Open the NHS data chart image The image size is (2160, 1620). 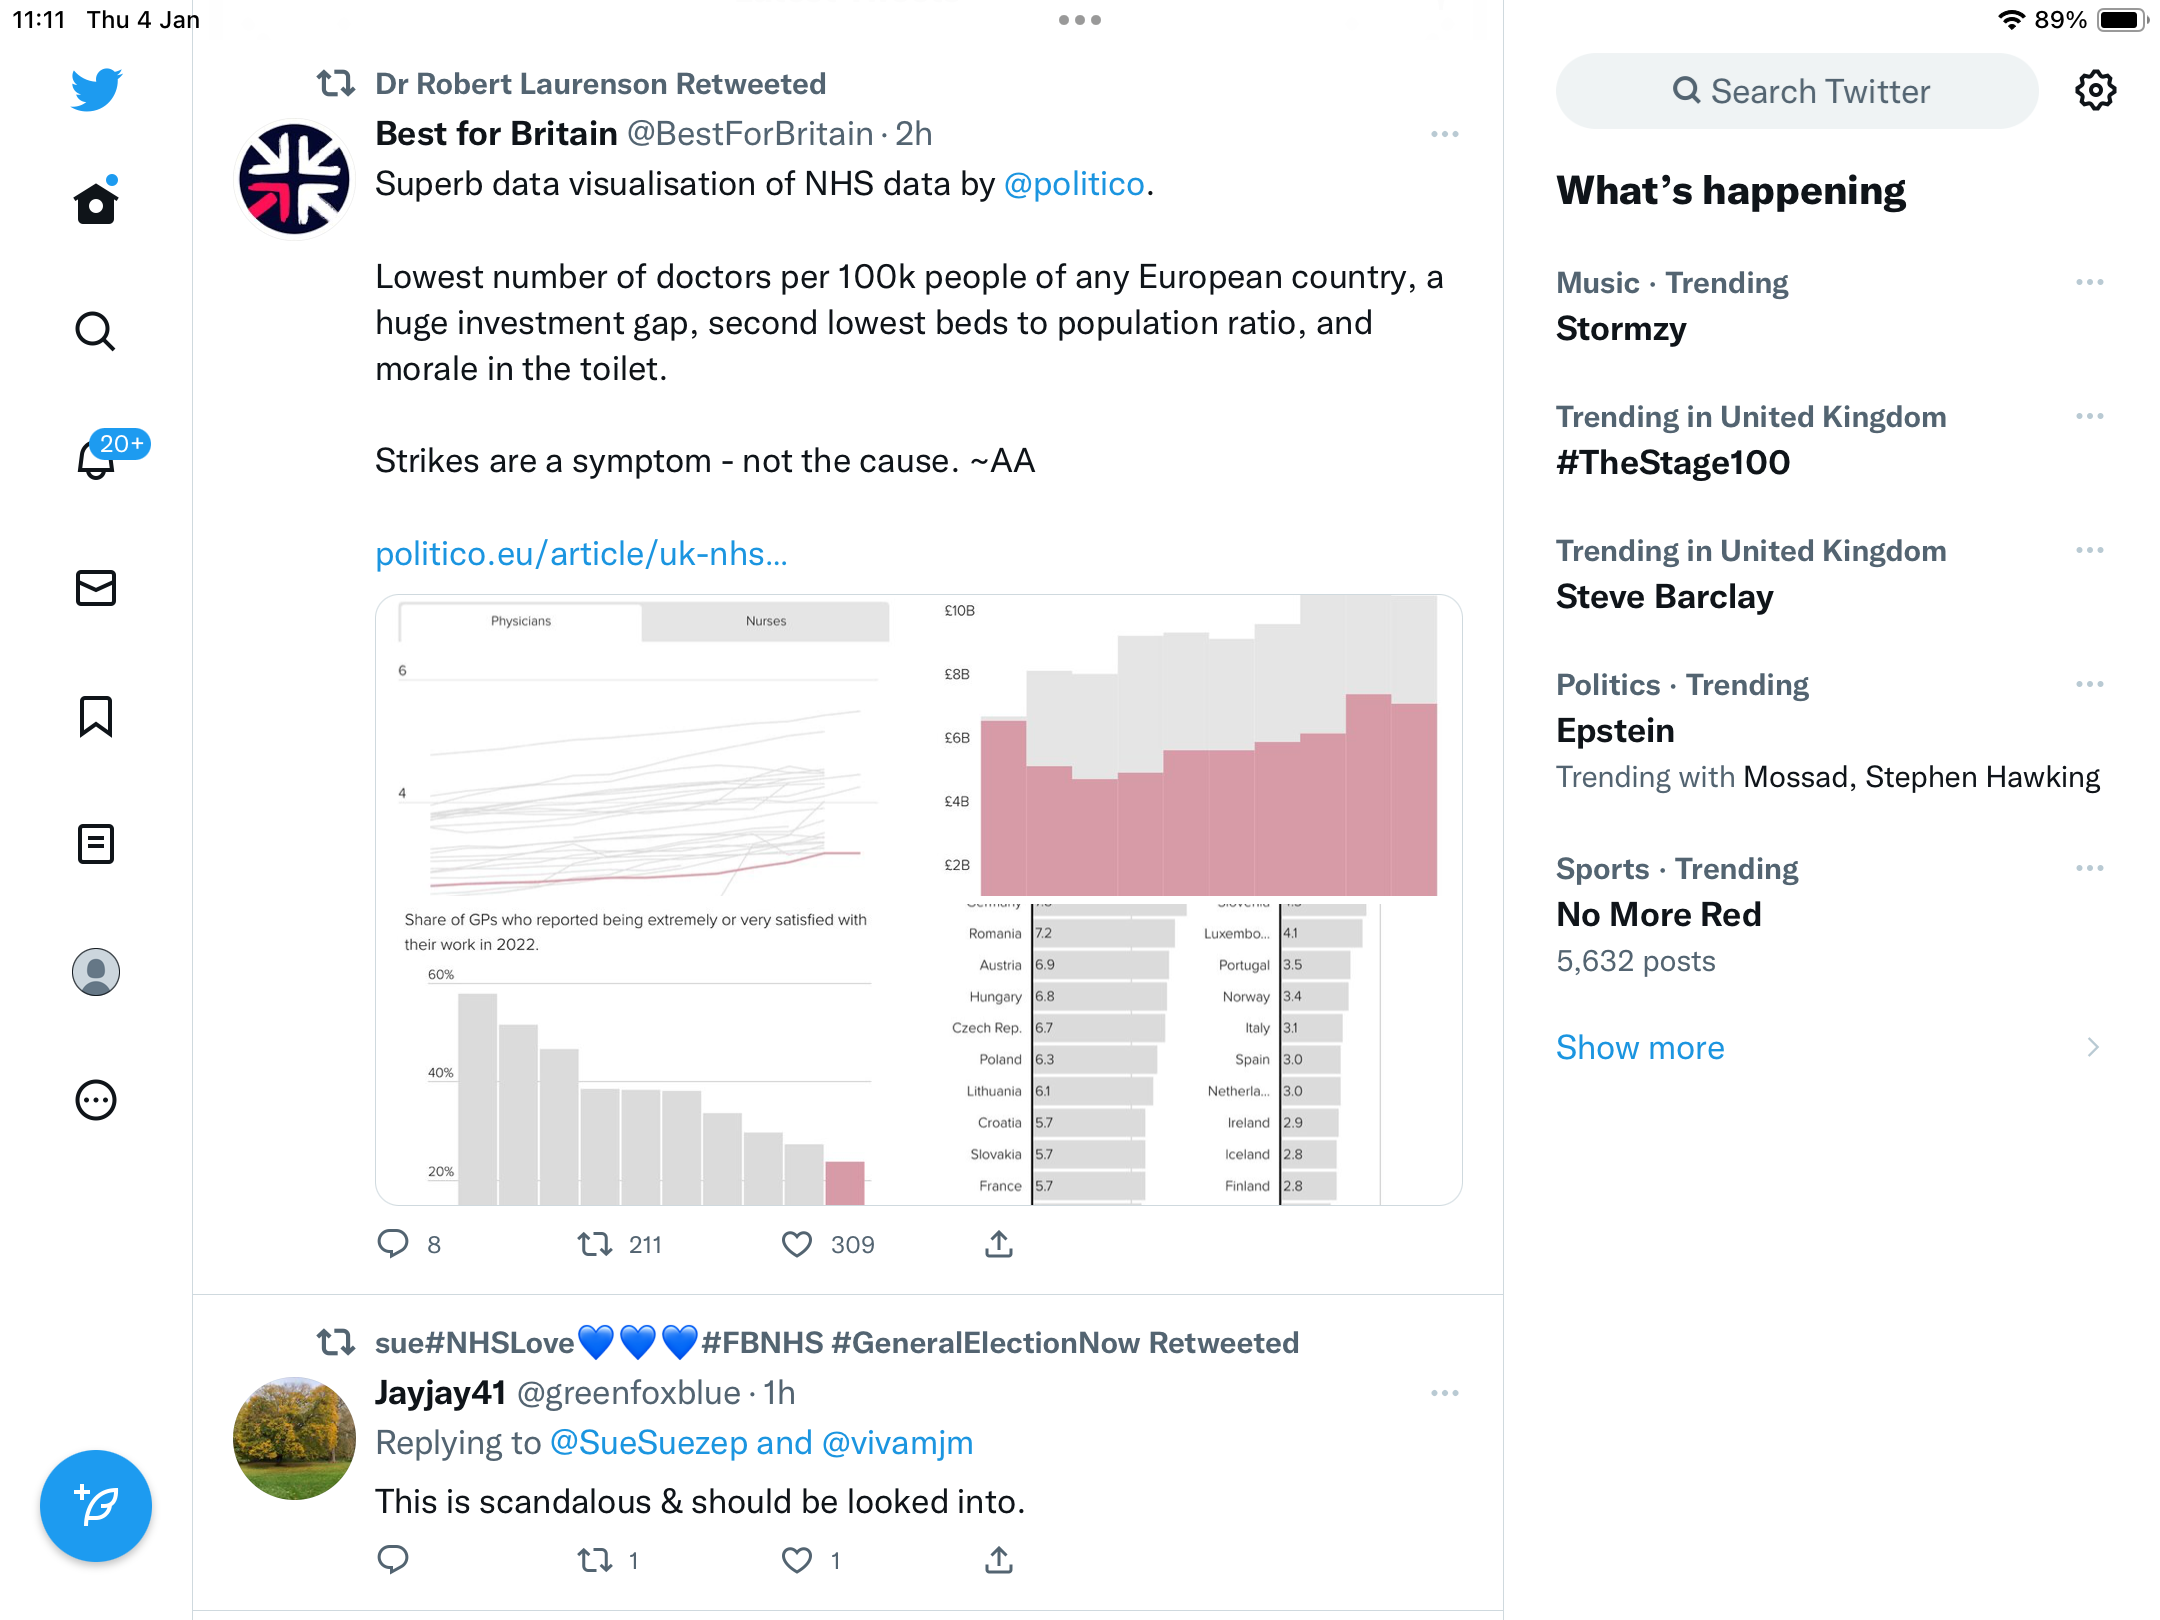(x=918, y=900)
